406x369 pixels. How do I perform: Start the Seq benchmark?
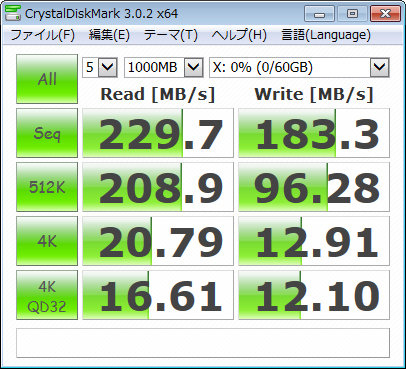pos(47,133)
